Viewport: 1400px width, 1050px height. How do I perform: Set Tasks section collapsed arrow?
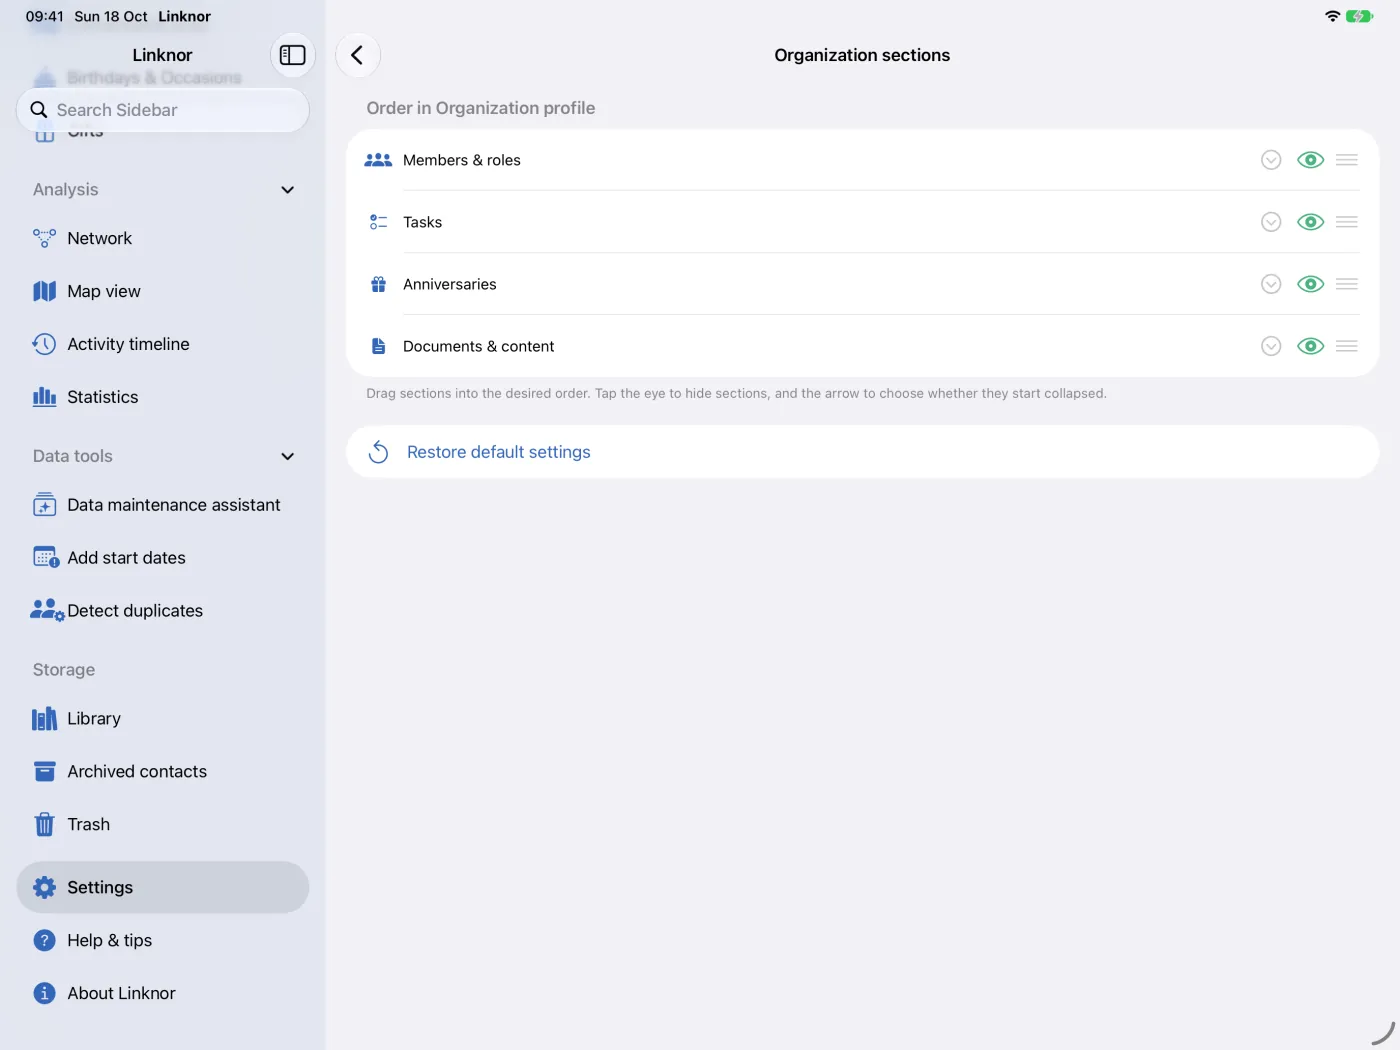[1271, 222]
